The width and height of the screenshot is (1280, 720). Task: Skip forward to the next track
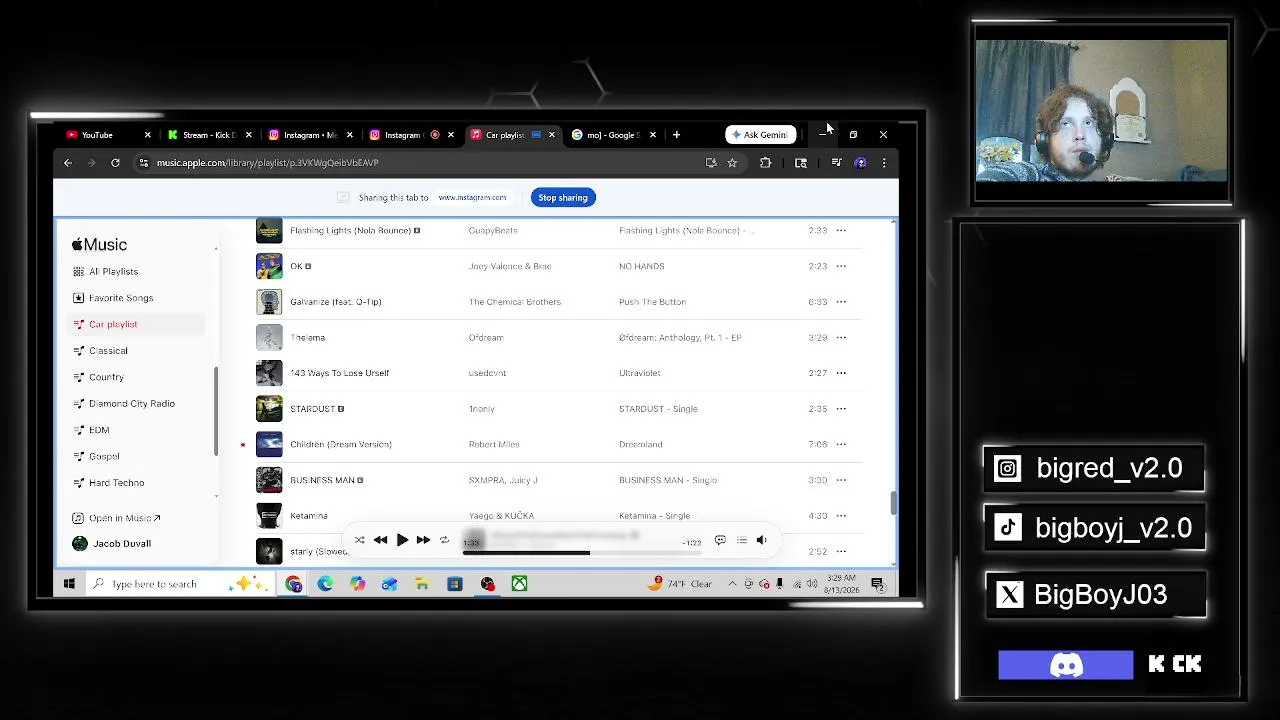click(x=423, y=540)
